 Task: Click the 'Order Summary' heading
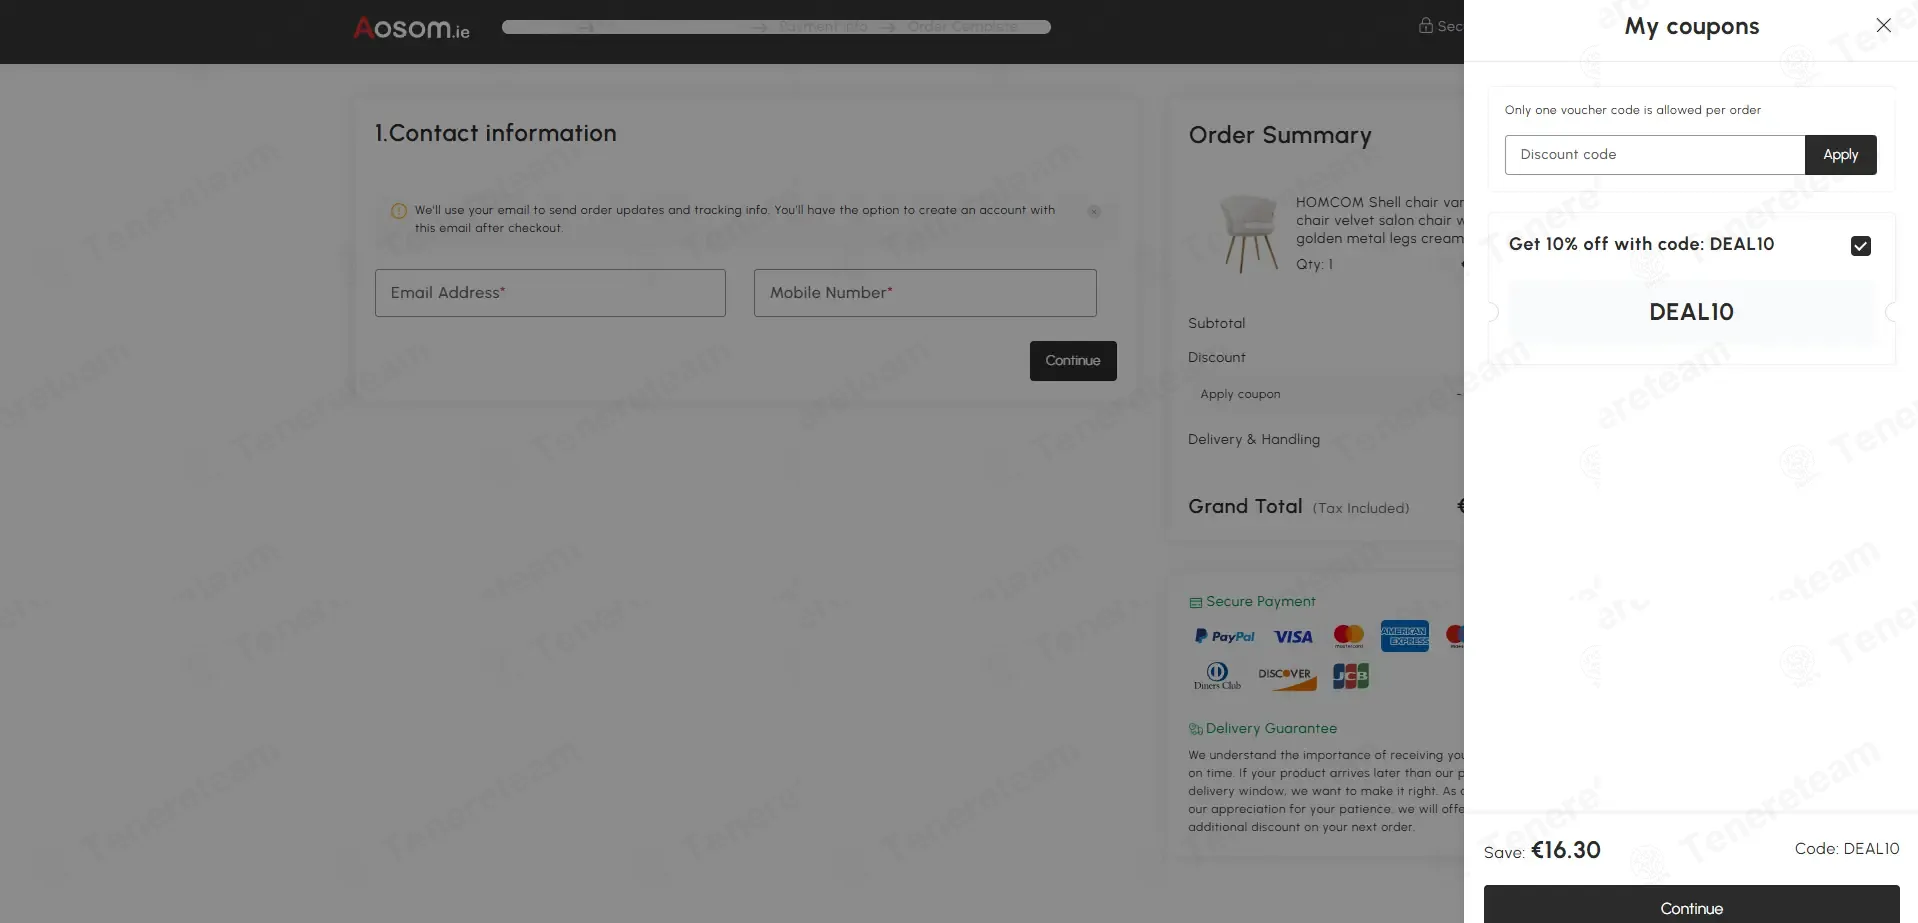point(1280,135)
